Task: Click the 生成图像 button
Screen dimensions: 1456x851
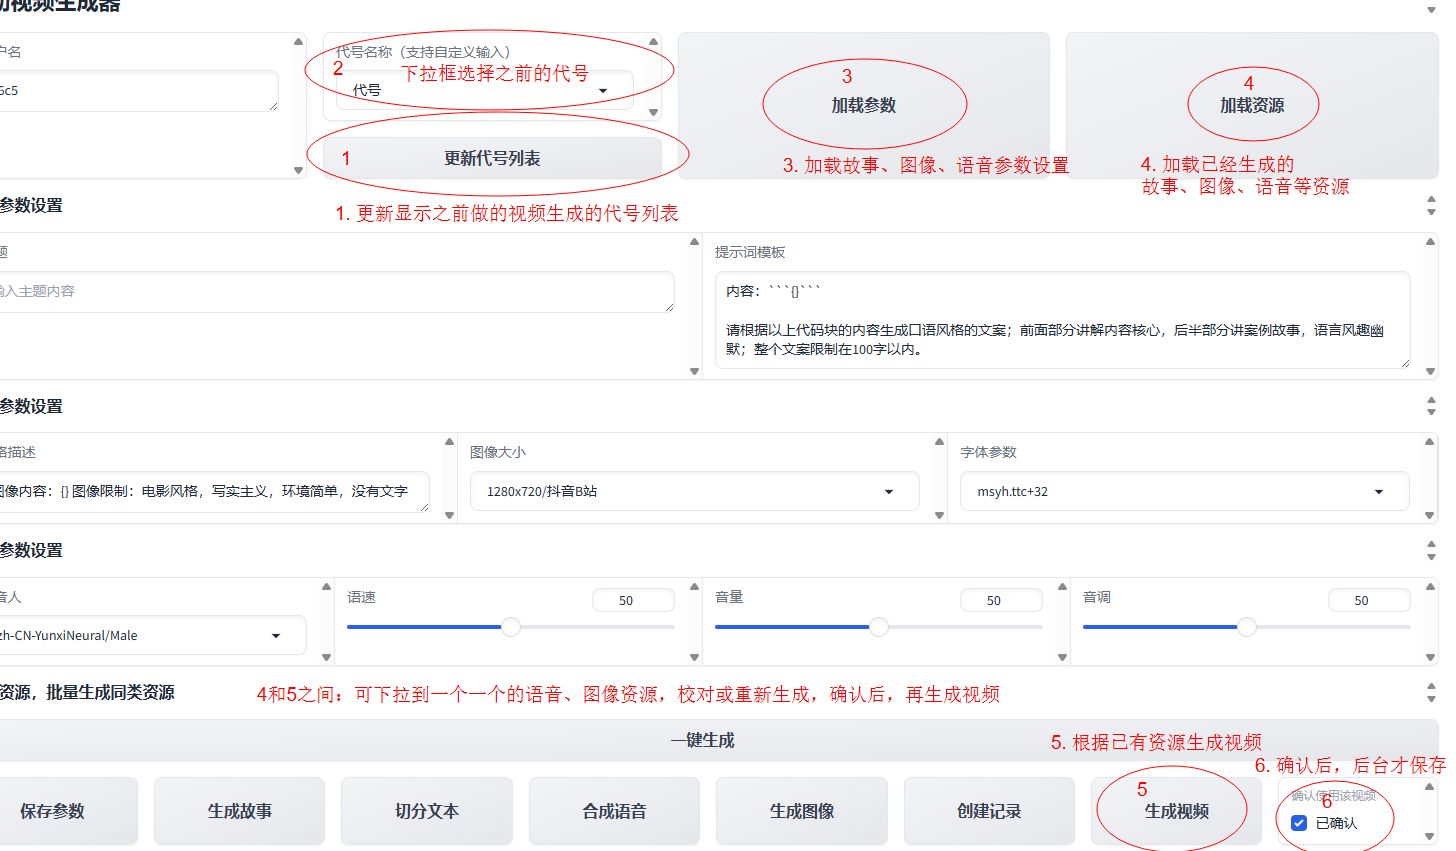Action: pos(801,811)
